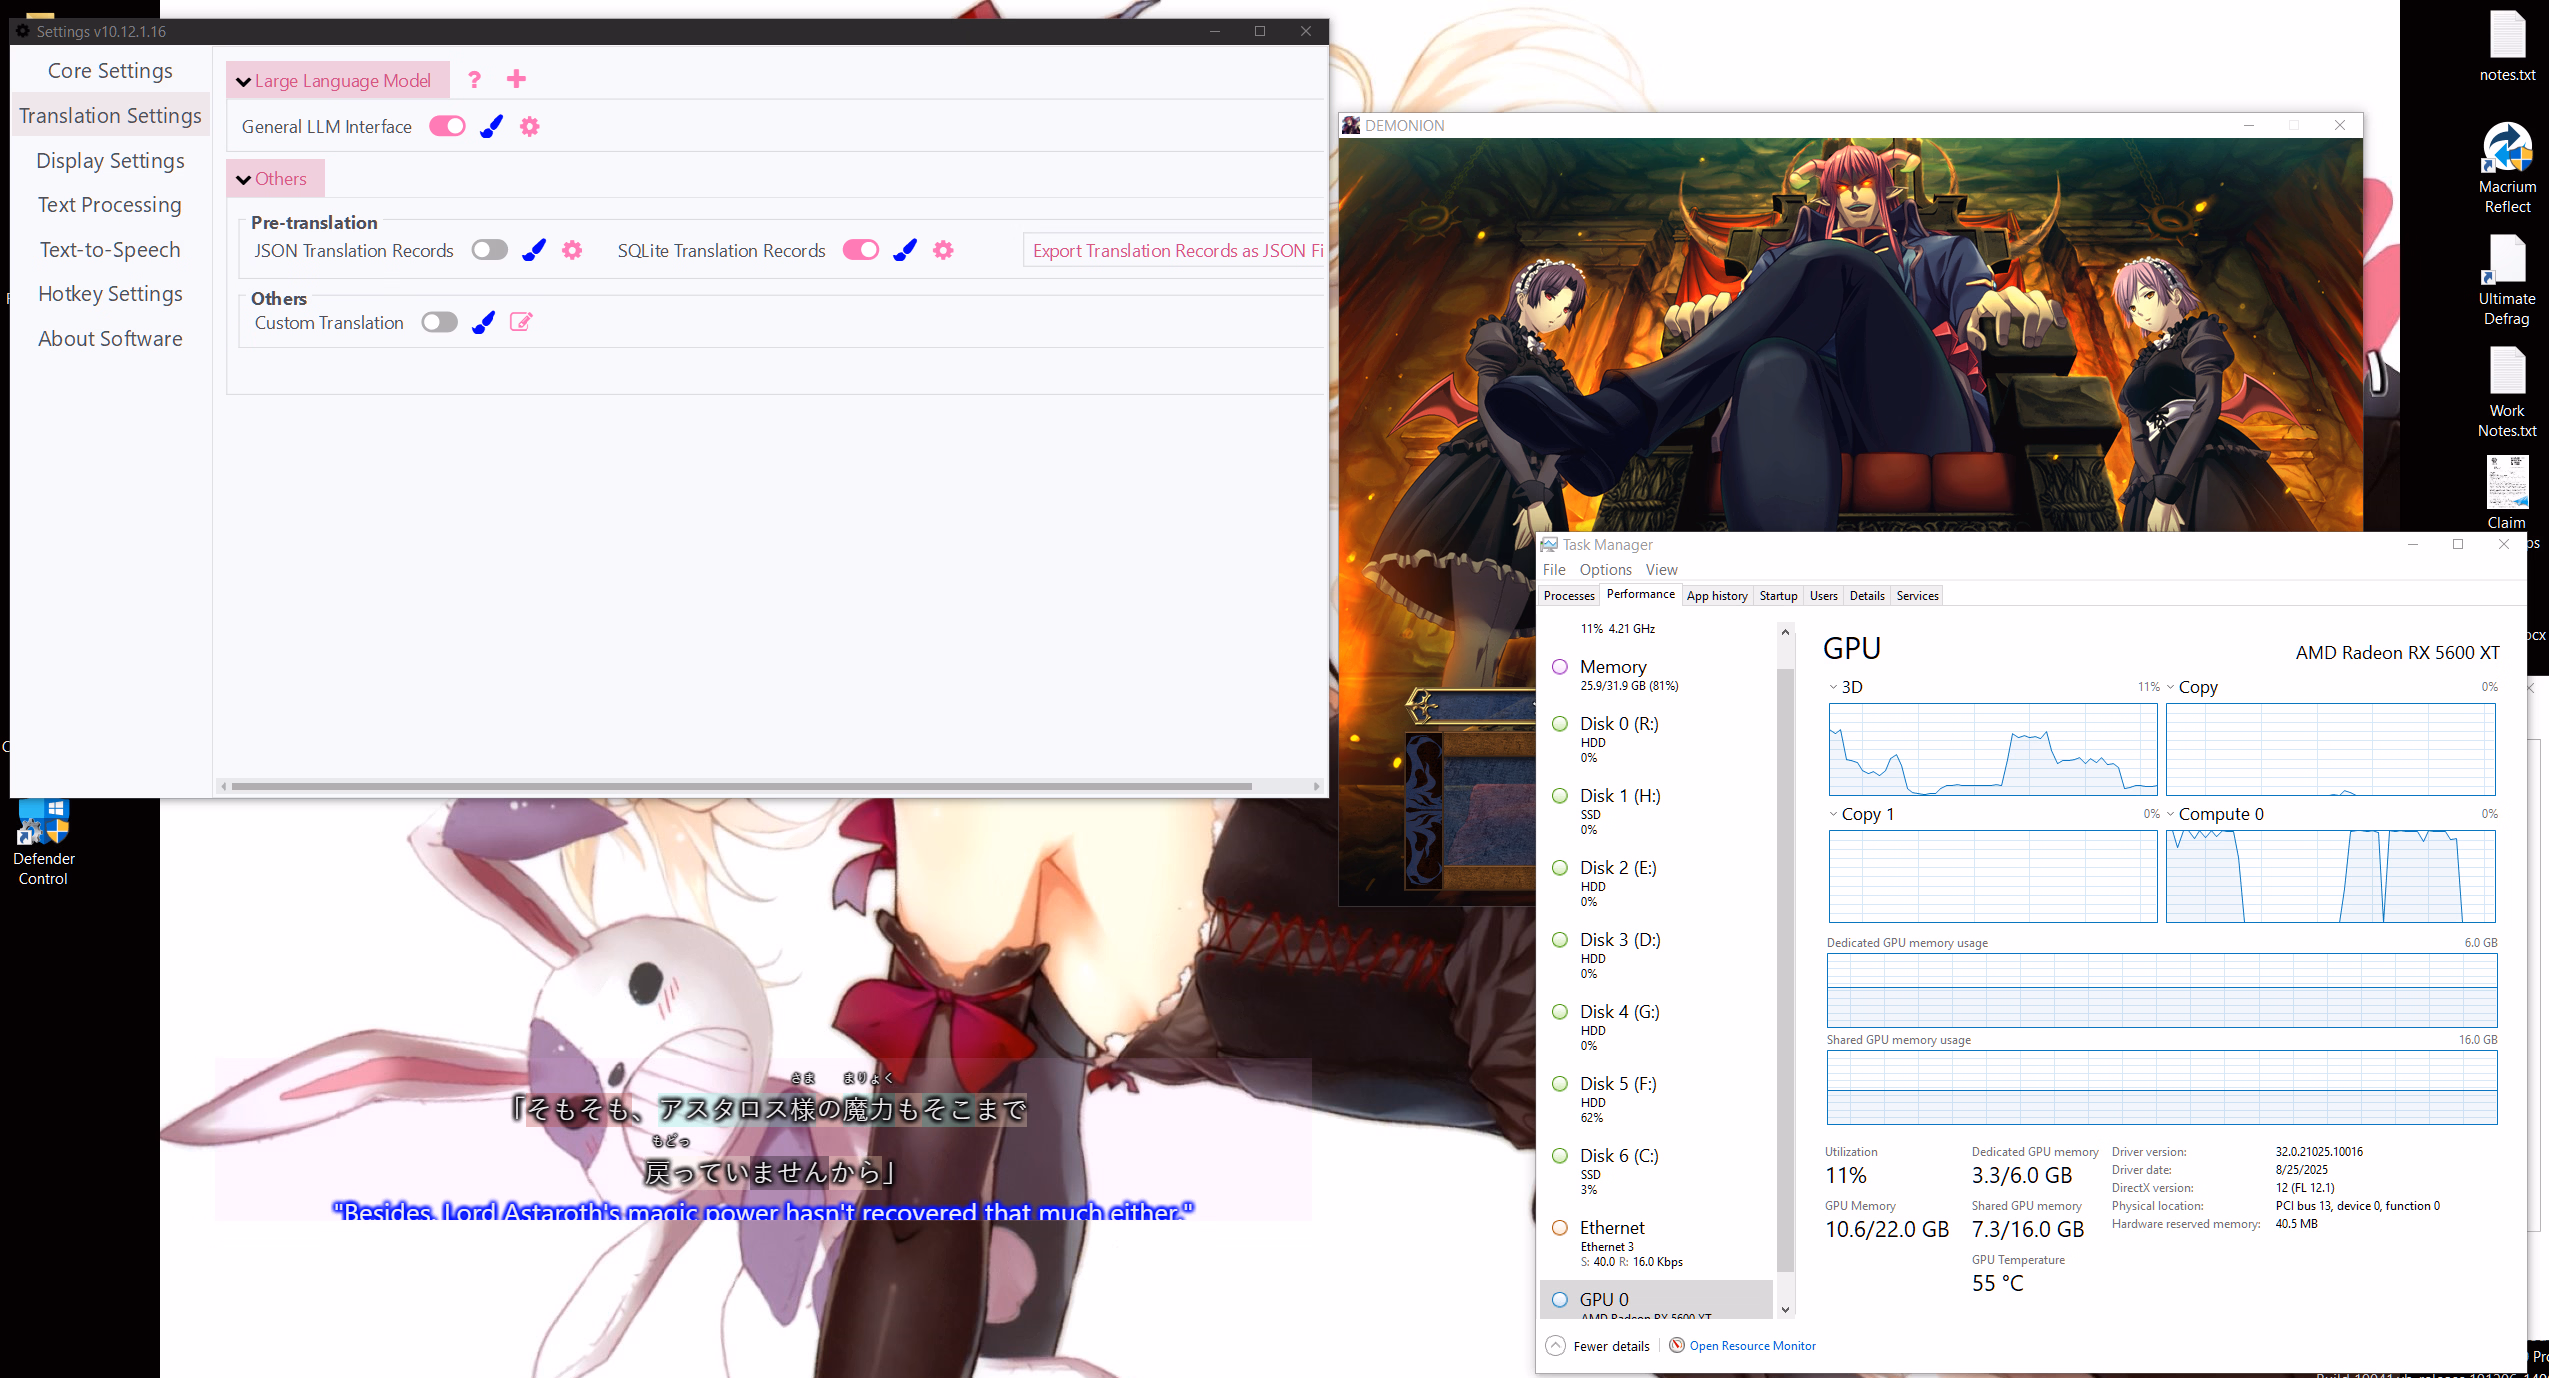Click Custom Translation edit pencil icon
Screen dimensions: 2549x1378
521,322
